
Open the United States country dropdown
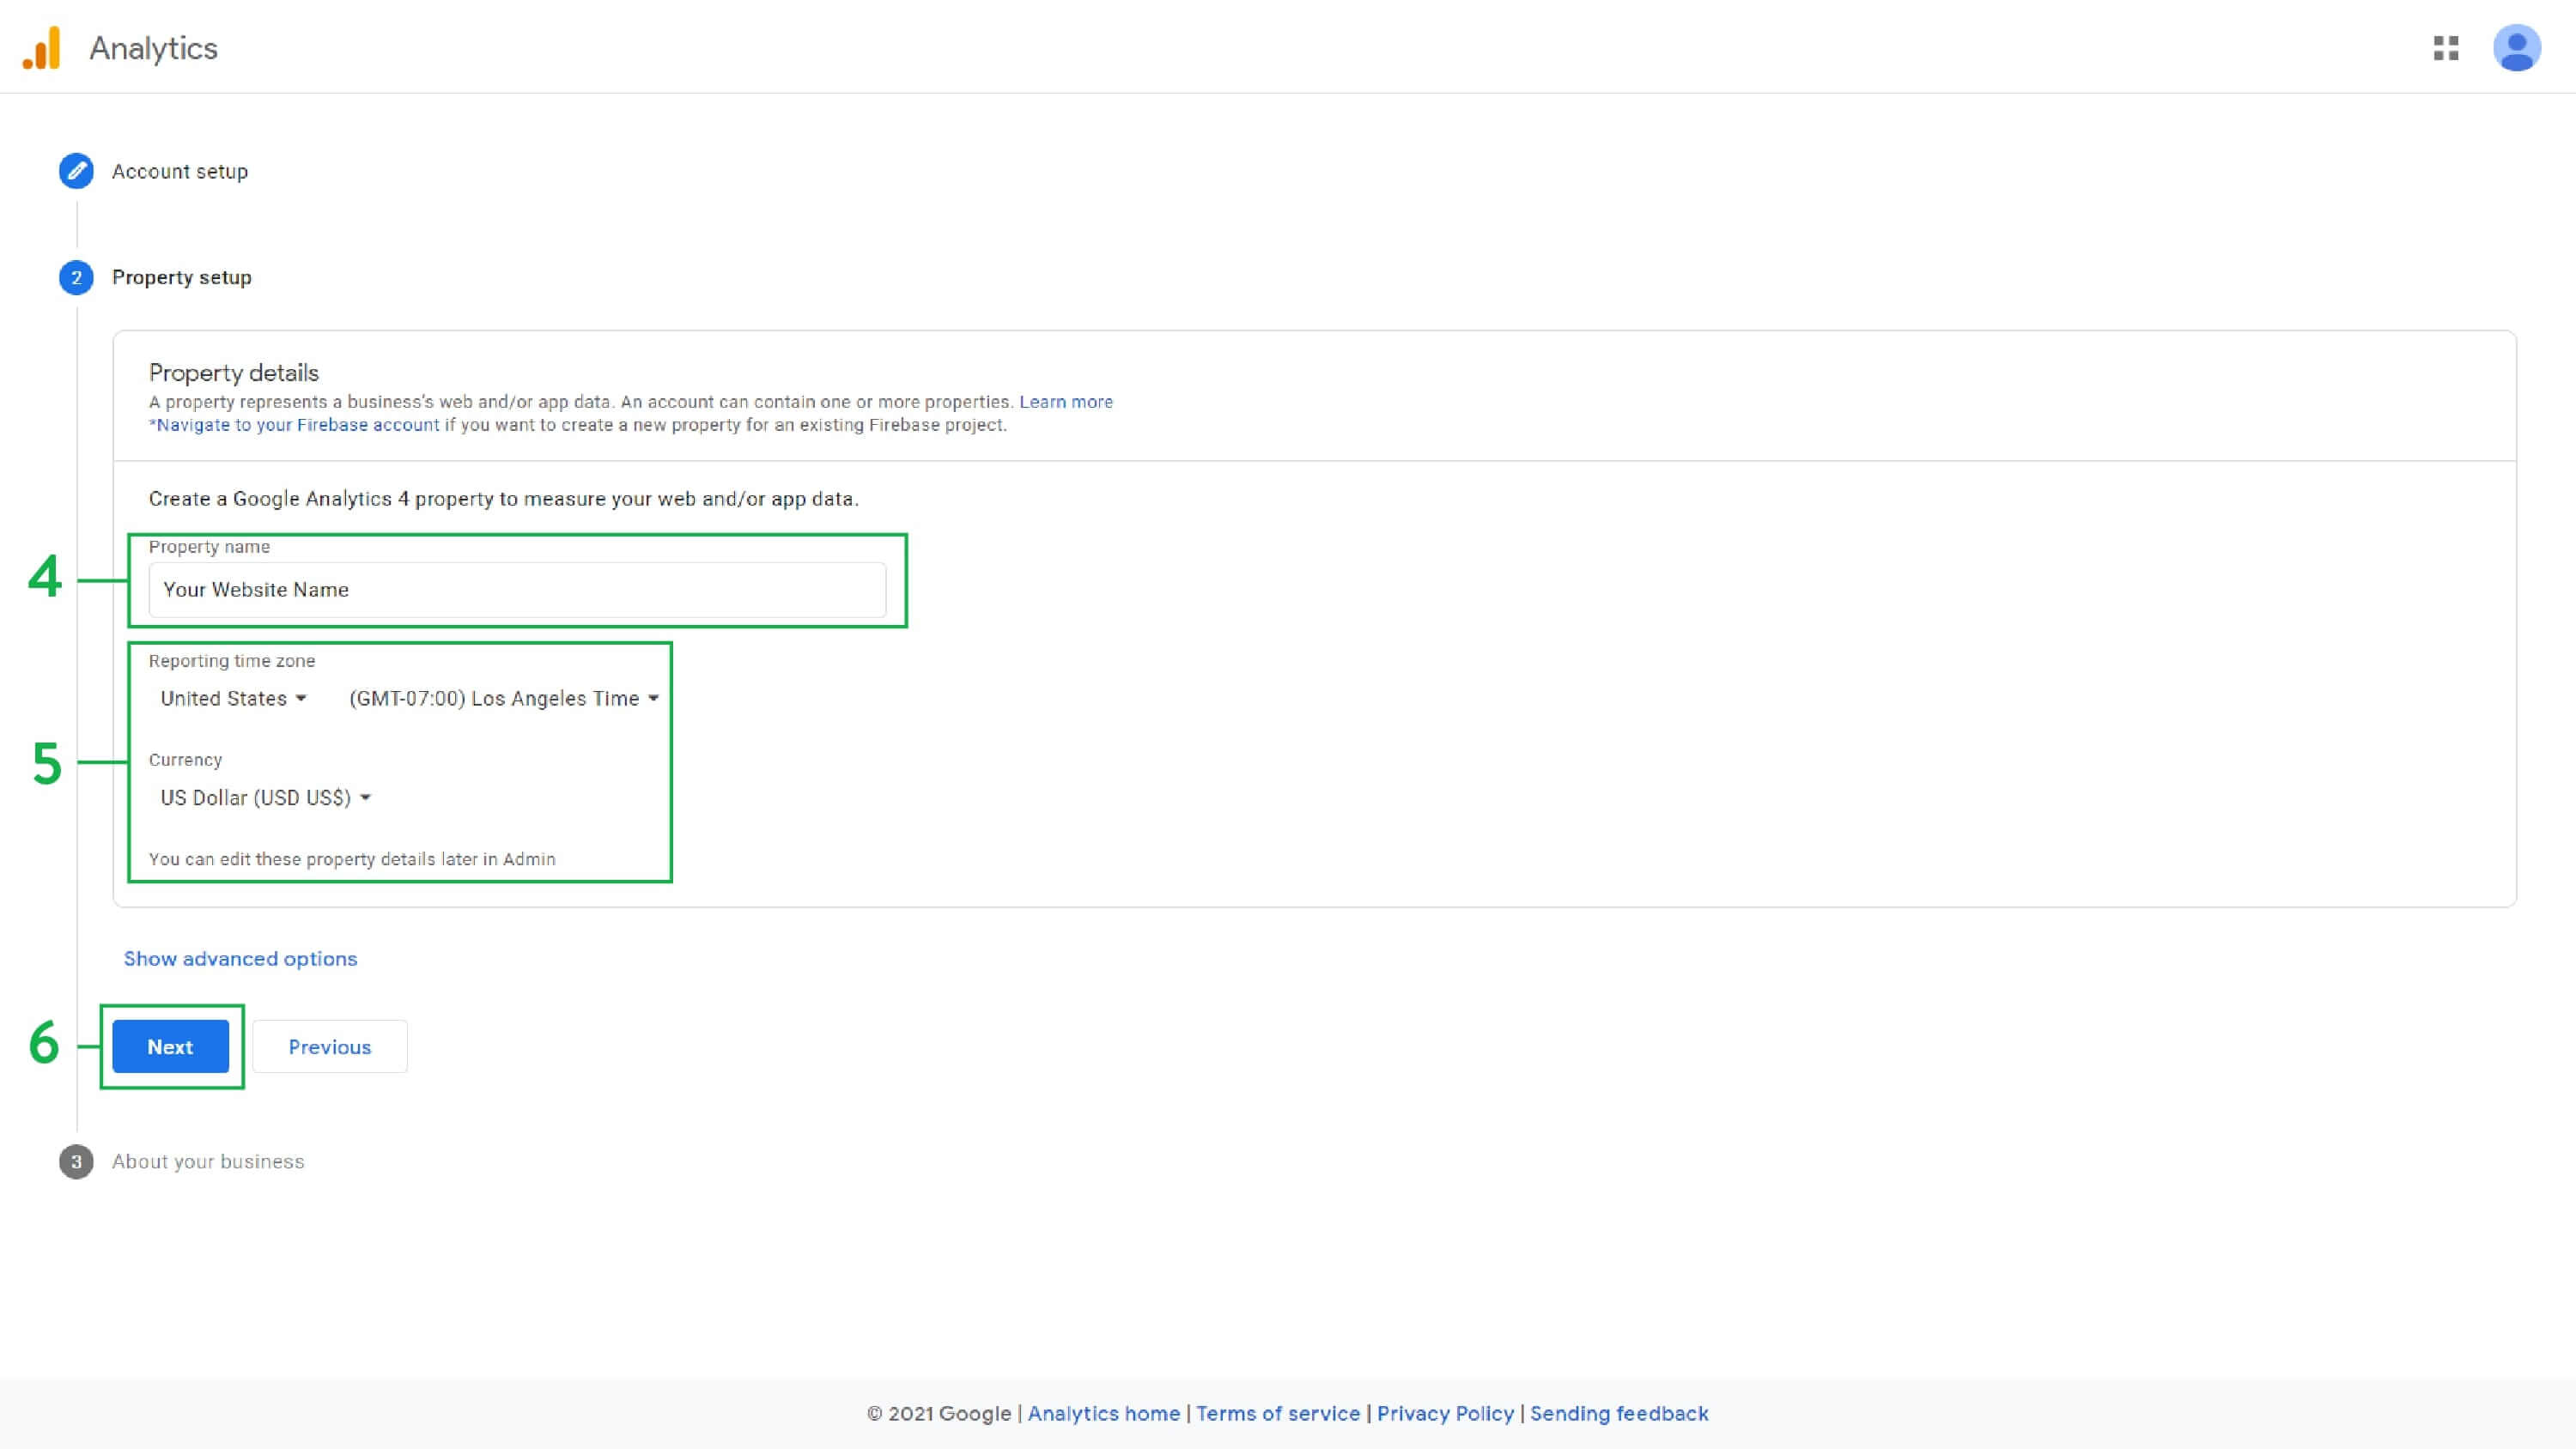pyautogui.click(x=233, y=698)
